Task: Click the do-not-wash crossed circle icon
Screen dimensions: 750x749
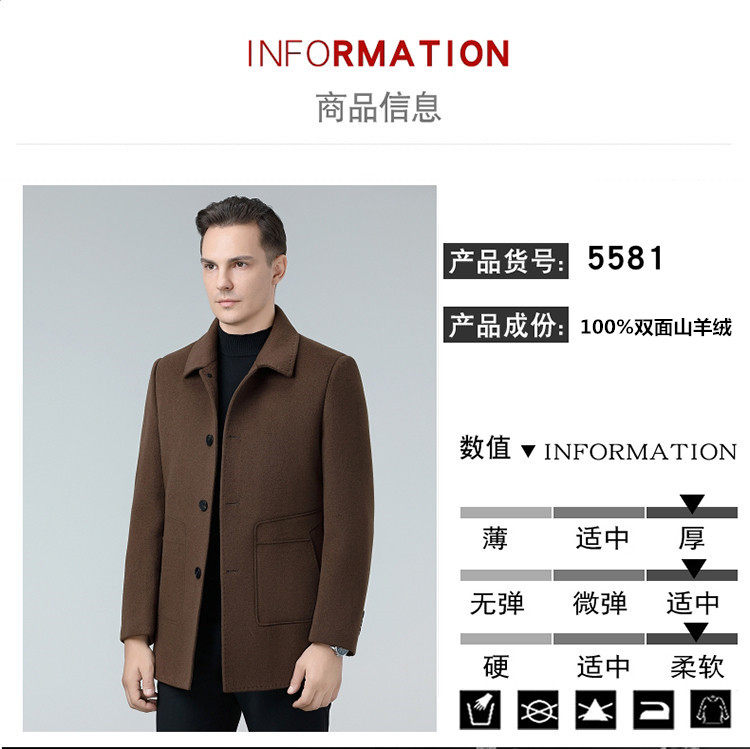Action: [538, 709]
